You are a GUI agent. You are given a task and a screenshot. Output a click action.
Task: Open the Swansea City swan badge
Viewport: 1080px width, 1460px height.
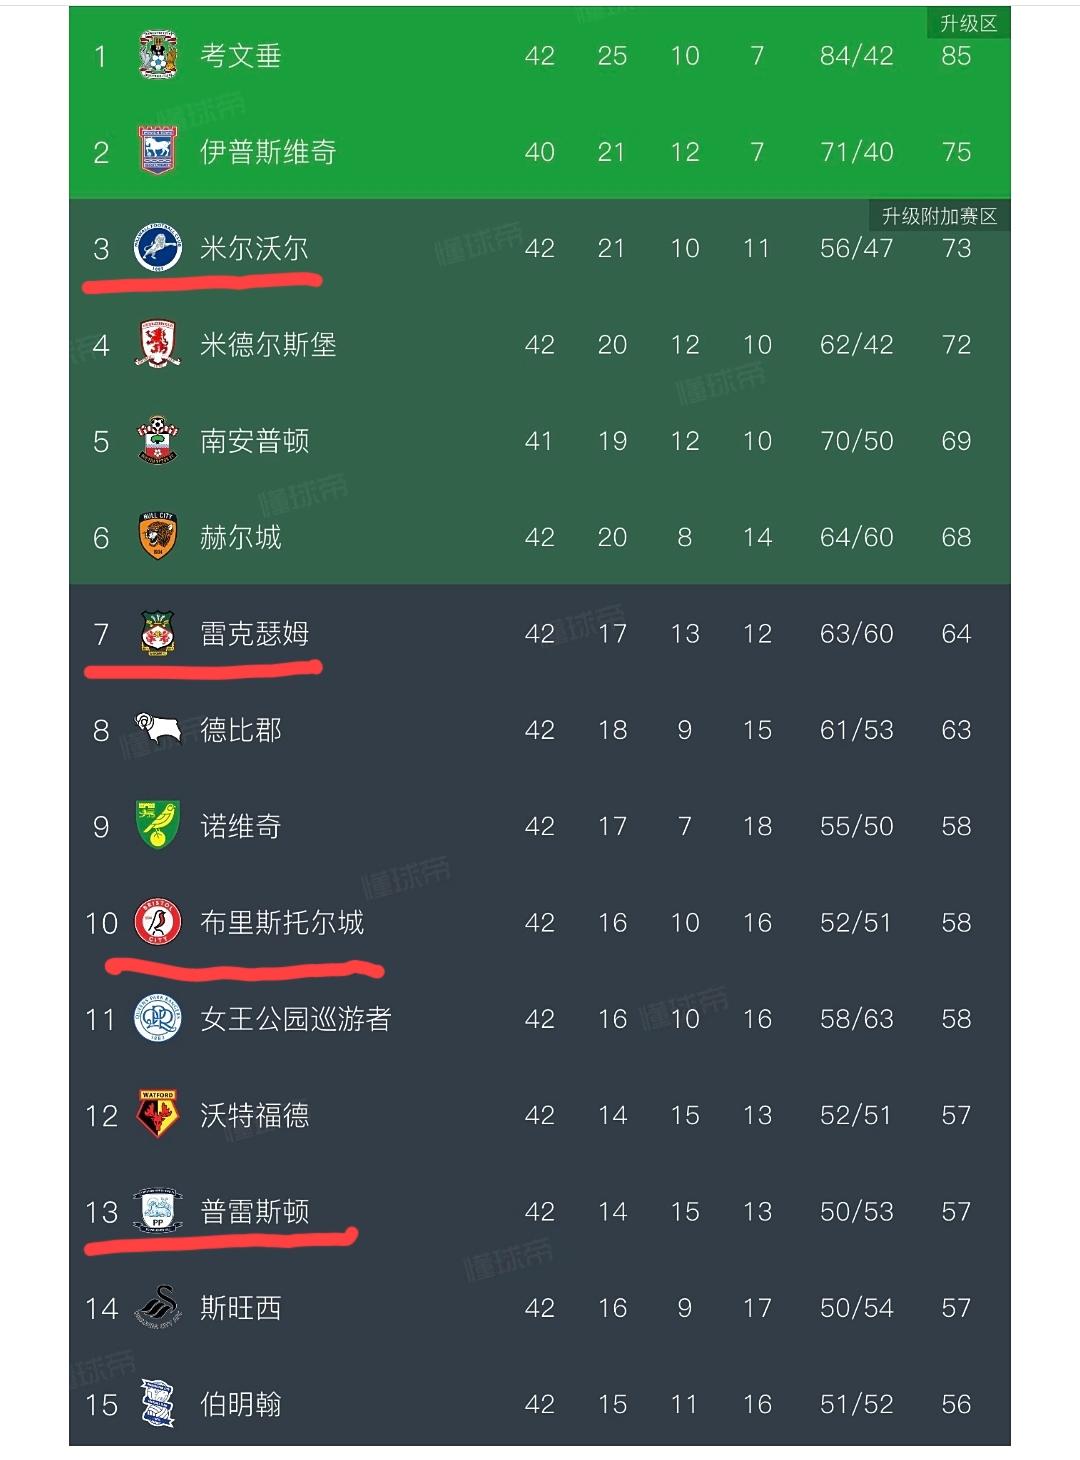coord(157,1306)
